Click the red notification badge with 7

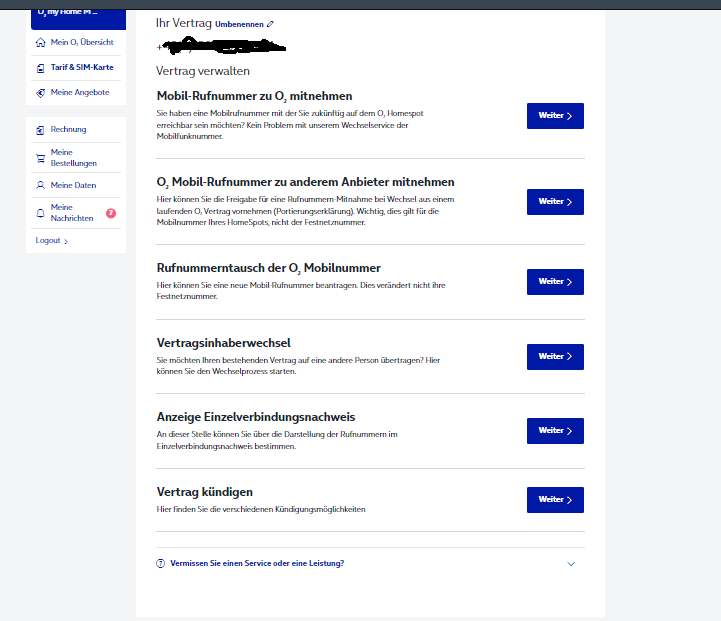[111, 213]
